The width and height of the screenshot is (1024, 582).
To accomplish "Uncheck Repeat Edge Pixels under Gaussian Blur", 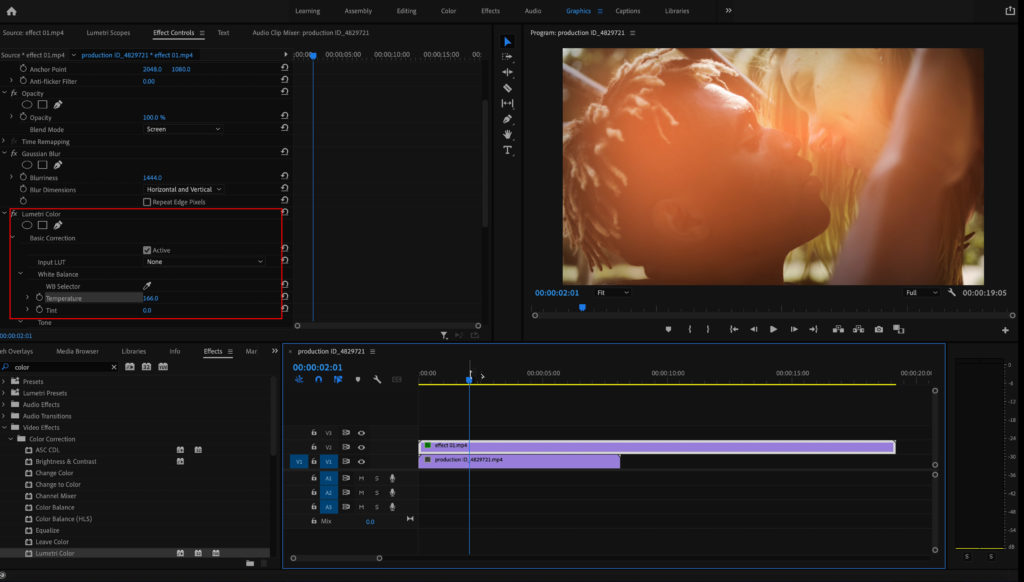I will click(145, 201).
